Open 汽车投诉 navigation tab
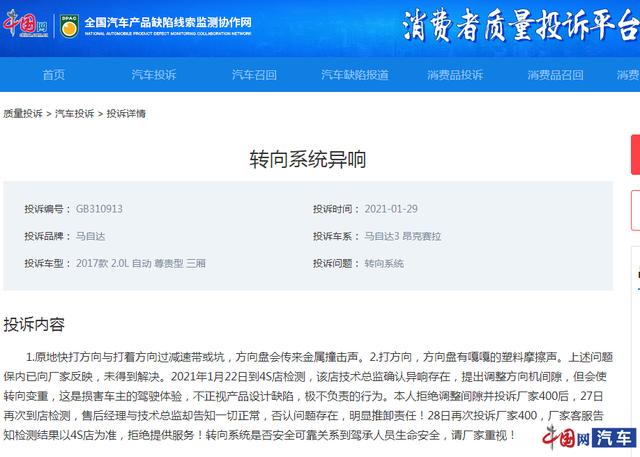The width and height of the screenshot is (640, 457). [x=154, y=75]
